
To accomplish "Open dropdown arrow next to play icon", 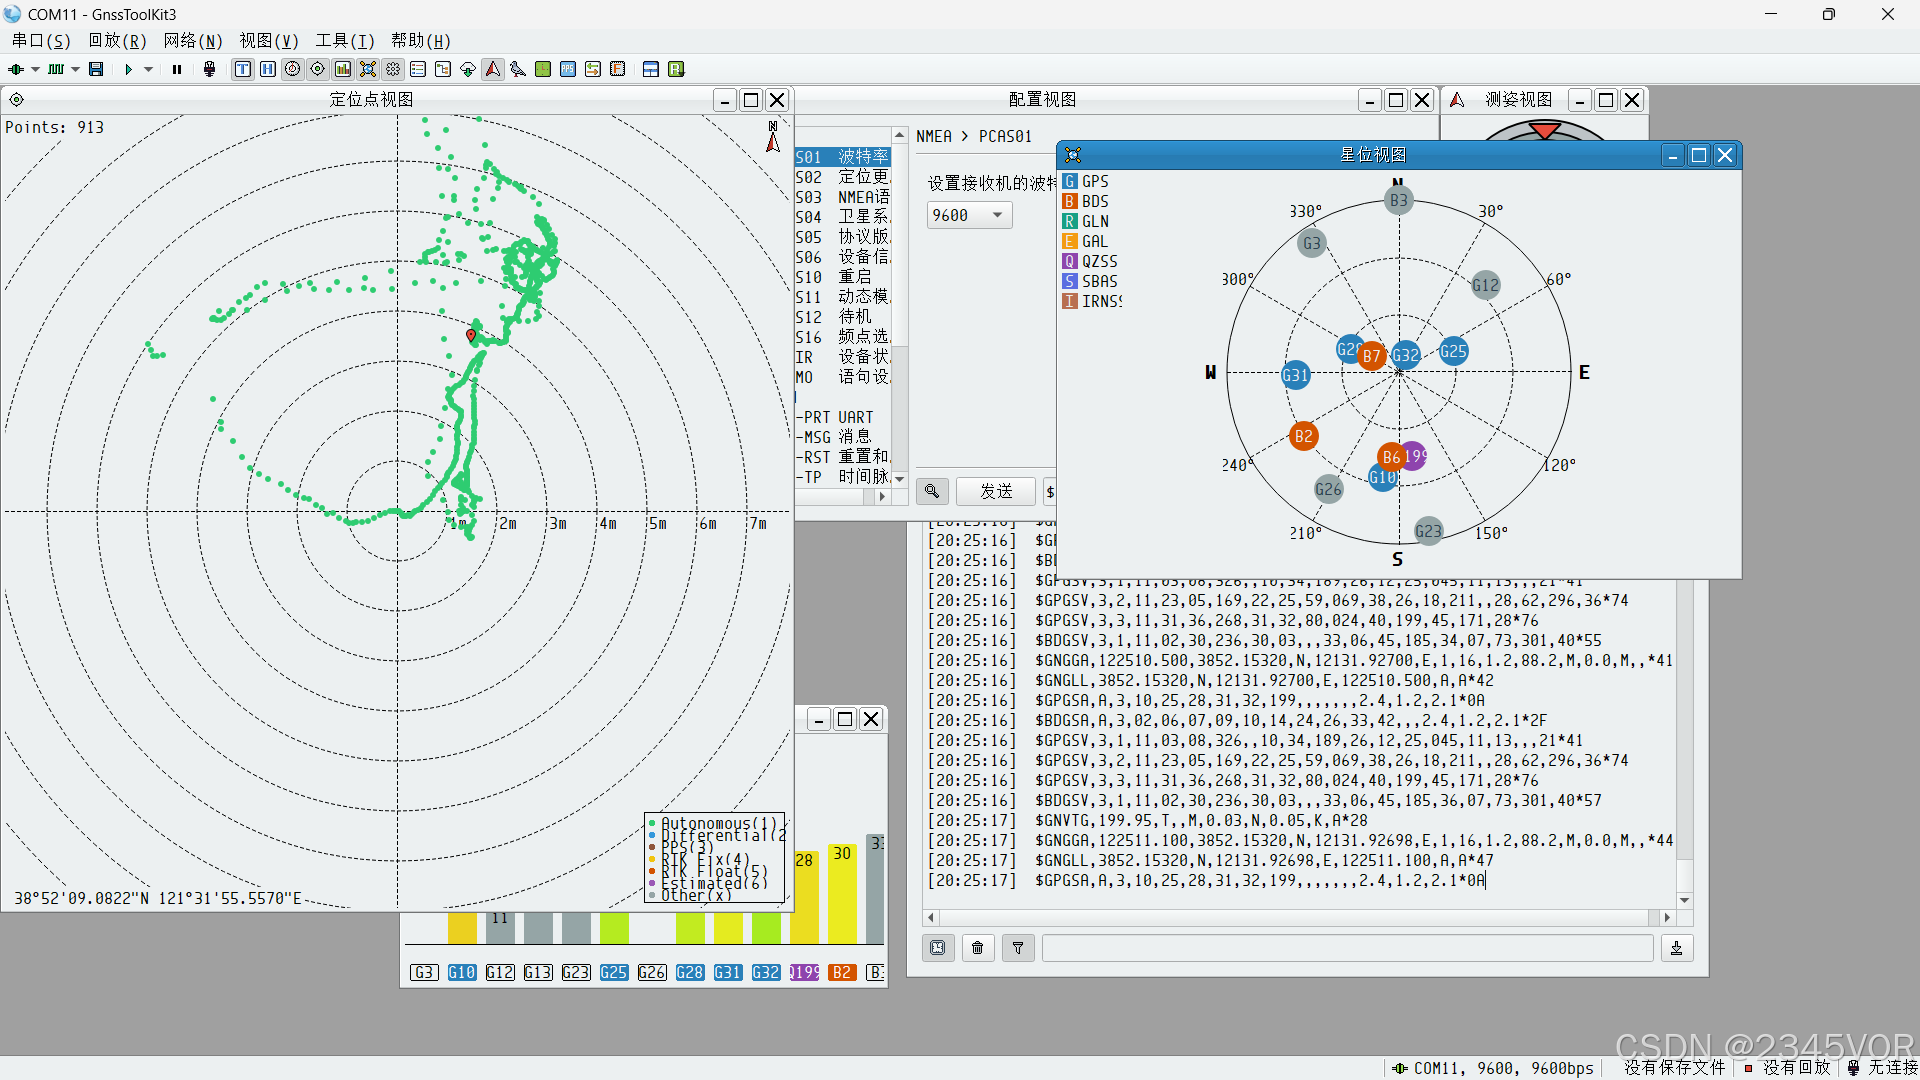I will tap(149, 69).
